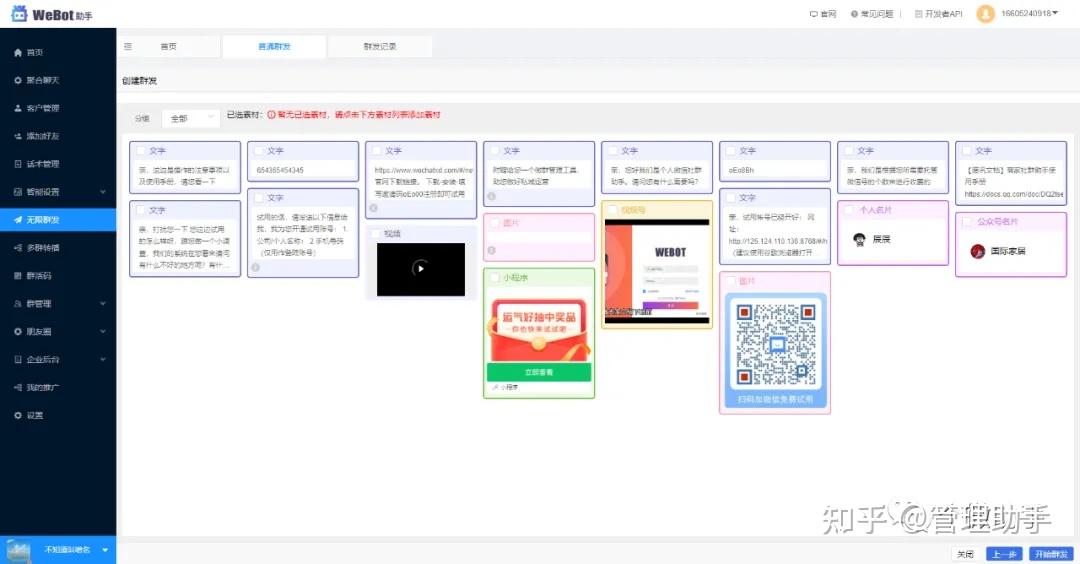Open the 16605240918 account dropdown
This screenshot has width=1080, height=564.
1029,14
